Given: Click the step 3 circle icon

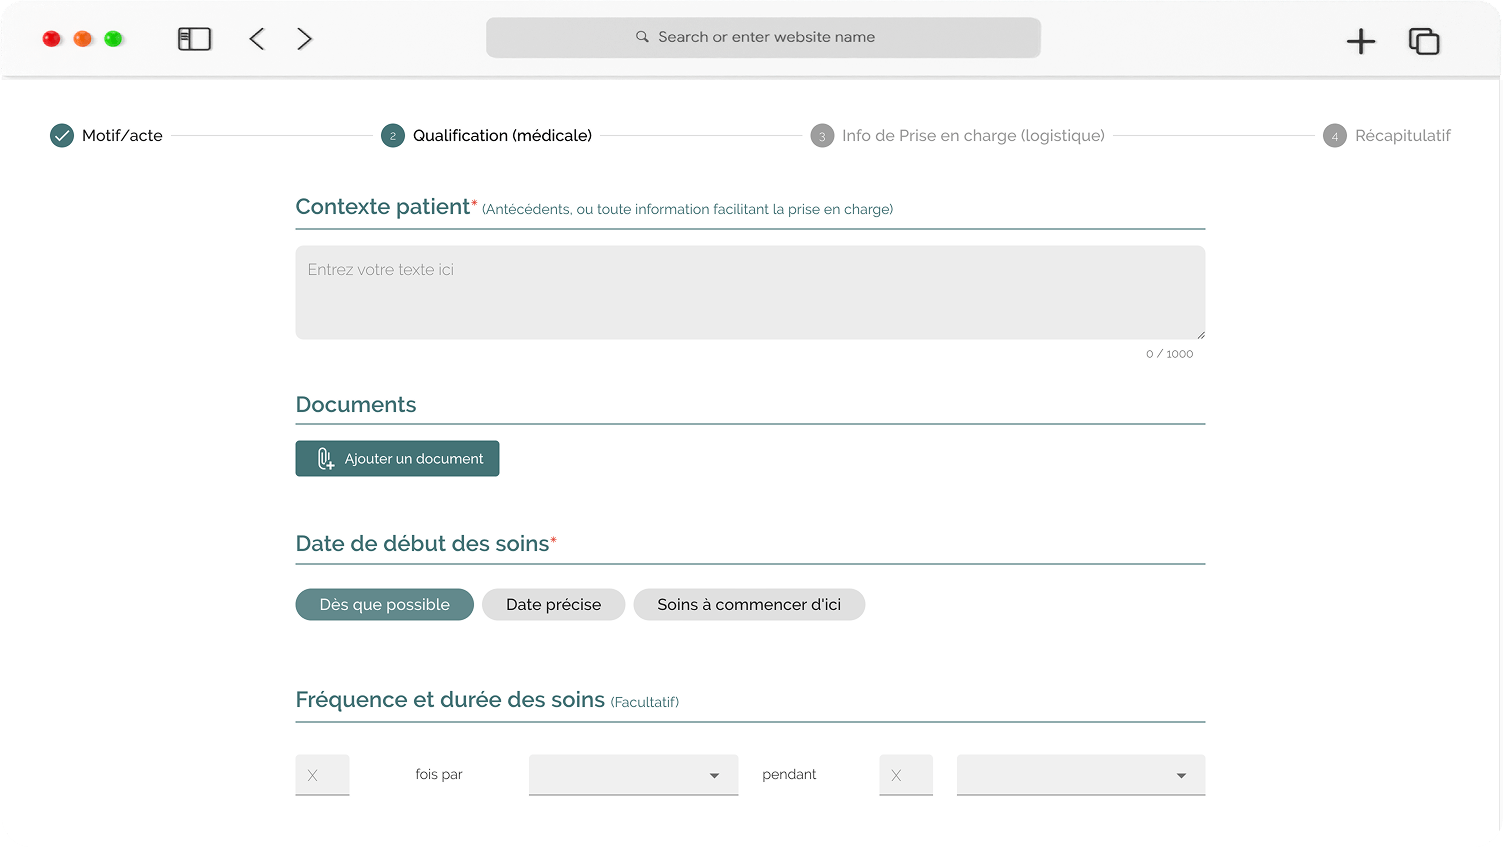Looking at the screenshot, I should 822,136.
